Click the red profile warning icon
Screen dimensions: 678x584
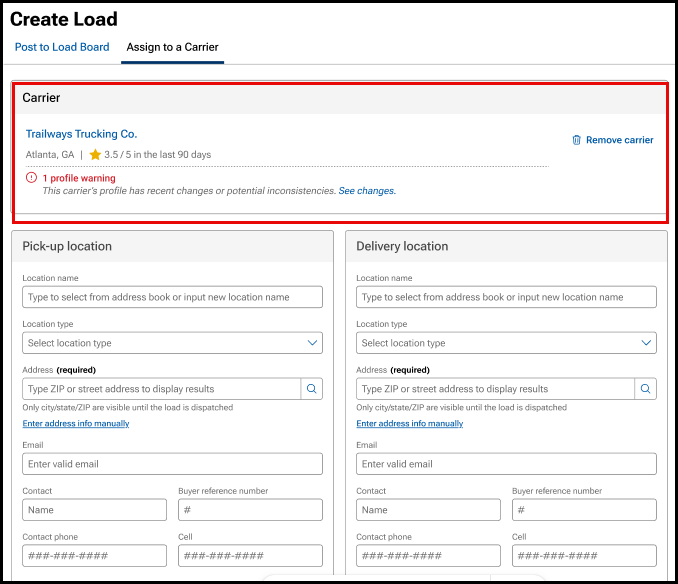click(x=31, y=178)
